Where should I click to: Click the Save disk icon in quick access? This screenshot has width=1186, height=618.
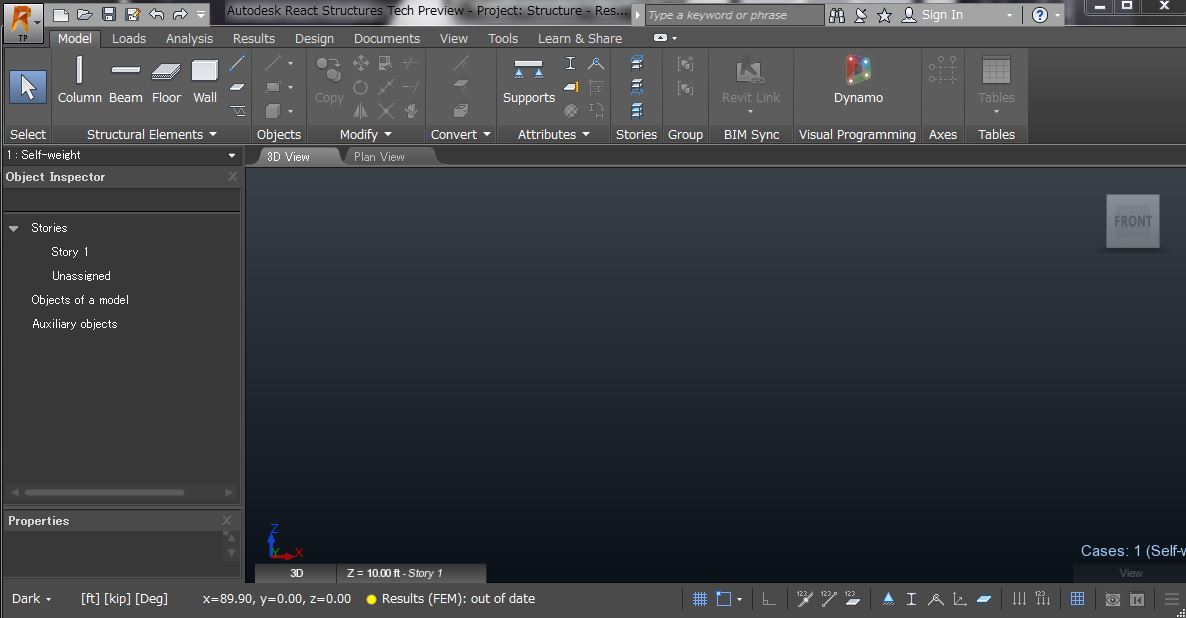point(109,14)
